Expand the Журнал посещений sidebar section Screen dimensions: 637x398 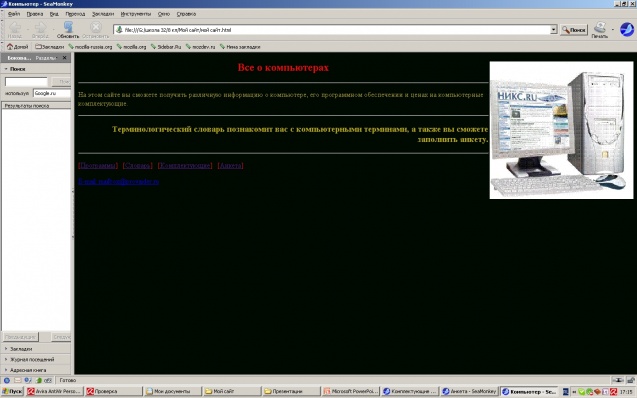tap(32, 359)
